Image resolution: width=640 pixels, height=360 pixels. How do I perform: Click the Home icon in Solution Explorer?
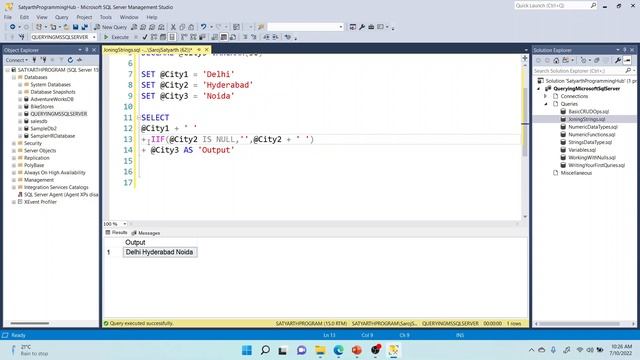(x=556, y=60)
